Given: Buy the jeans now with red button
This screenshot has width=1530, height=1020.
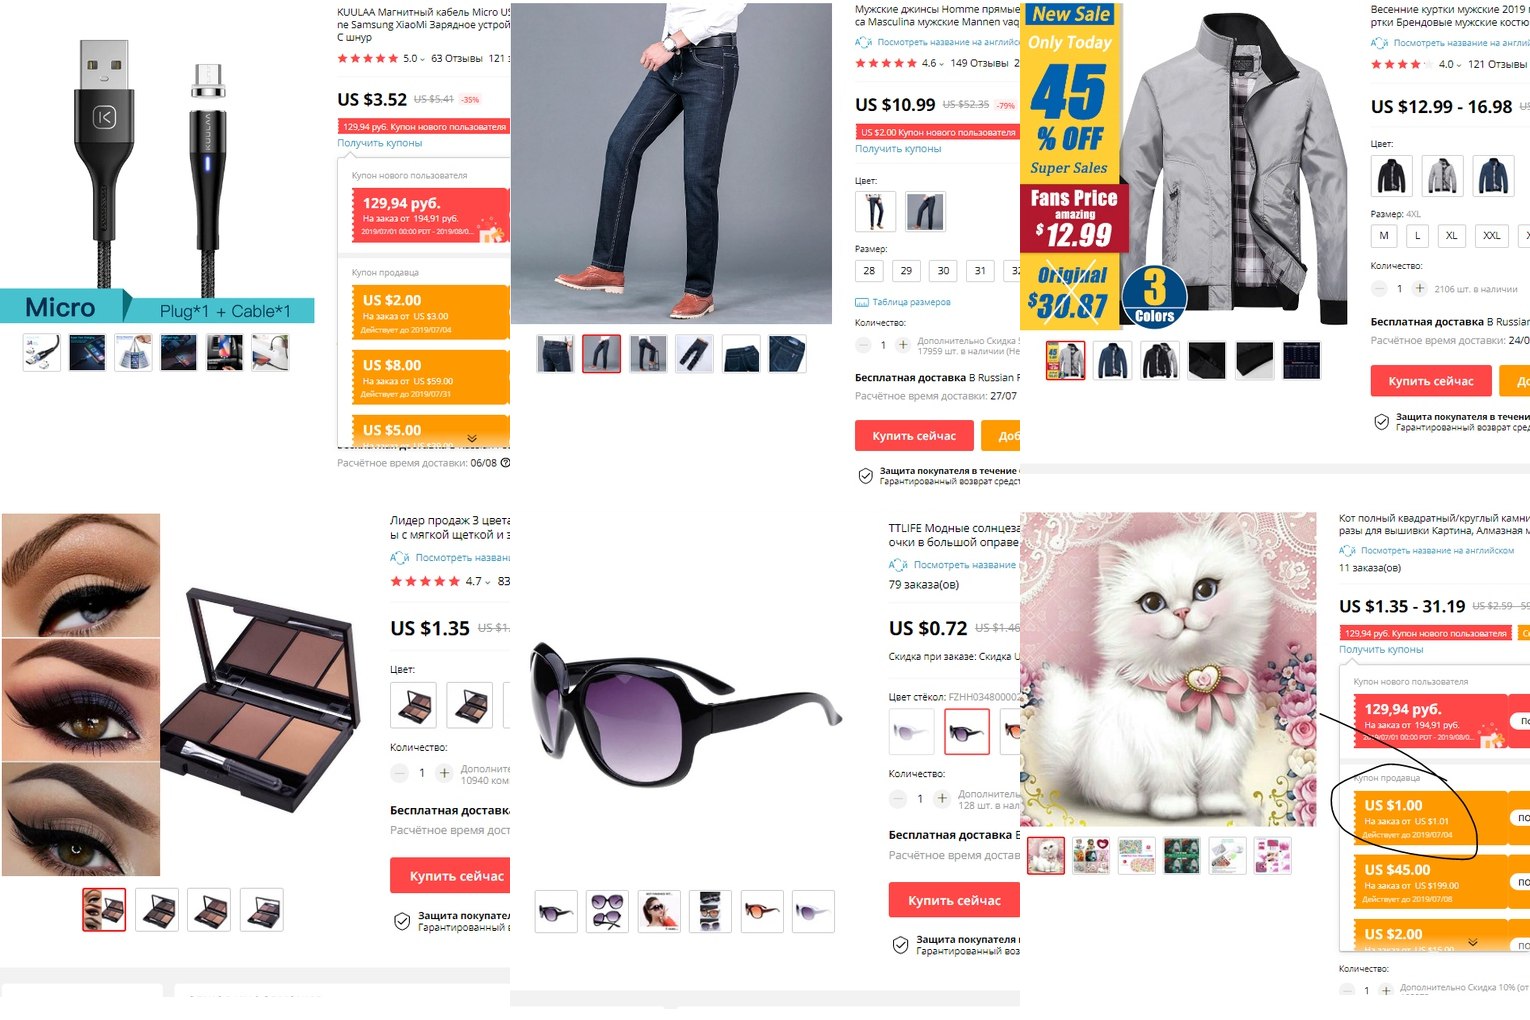Looking at the screenshot, I should (x=914, y=436).
